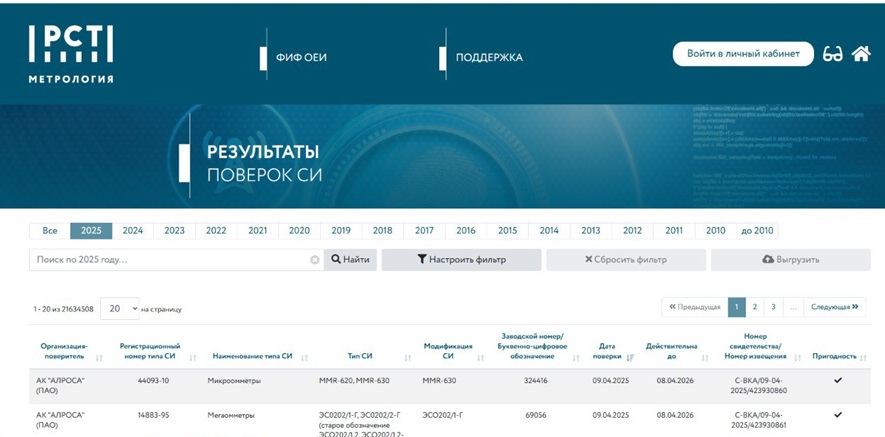Sort by Дата поверки column arrows
The image size is (885, 437).
[x=630, y=357]
